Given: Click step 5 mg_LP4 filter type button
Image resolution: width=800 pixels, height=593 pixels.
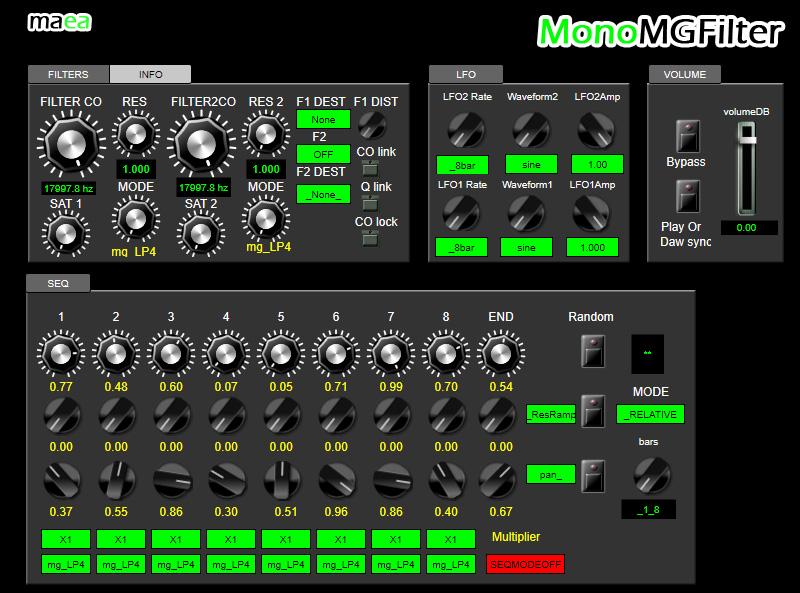Looking at the screenshot, I should pos(286,564).
